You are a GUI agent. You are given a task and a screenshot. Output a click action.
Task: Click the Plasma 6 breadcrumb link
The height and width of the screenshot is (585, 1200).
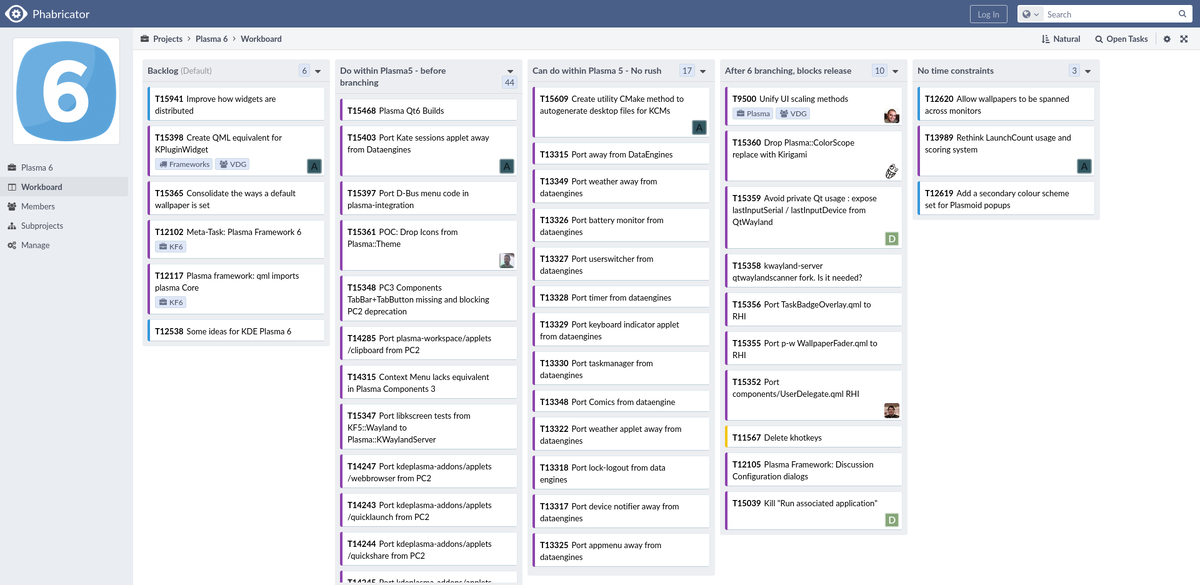211,39
